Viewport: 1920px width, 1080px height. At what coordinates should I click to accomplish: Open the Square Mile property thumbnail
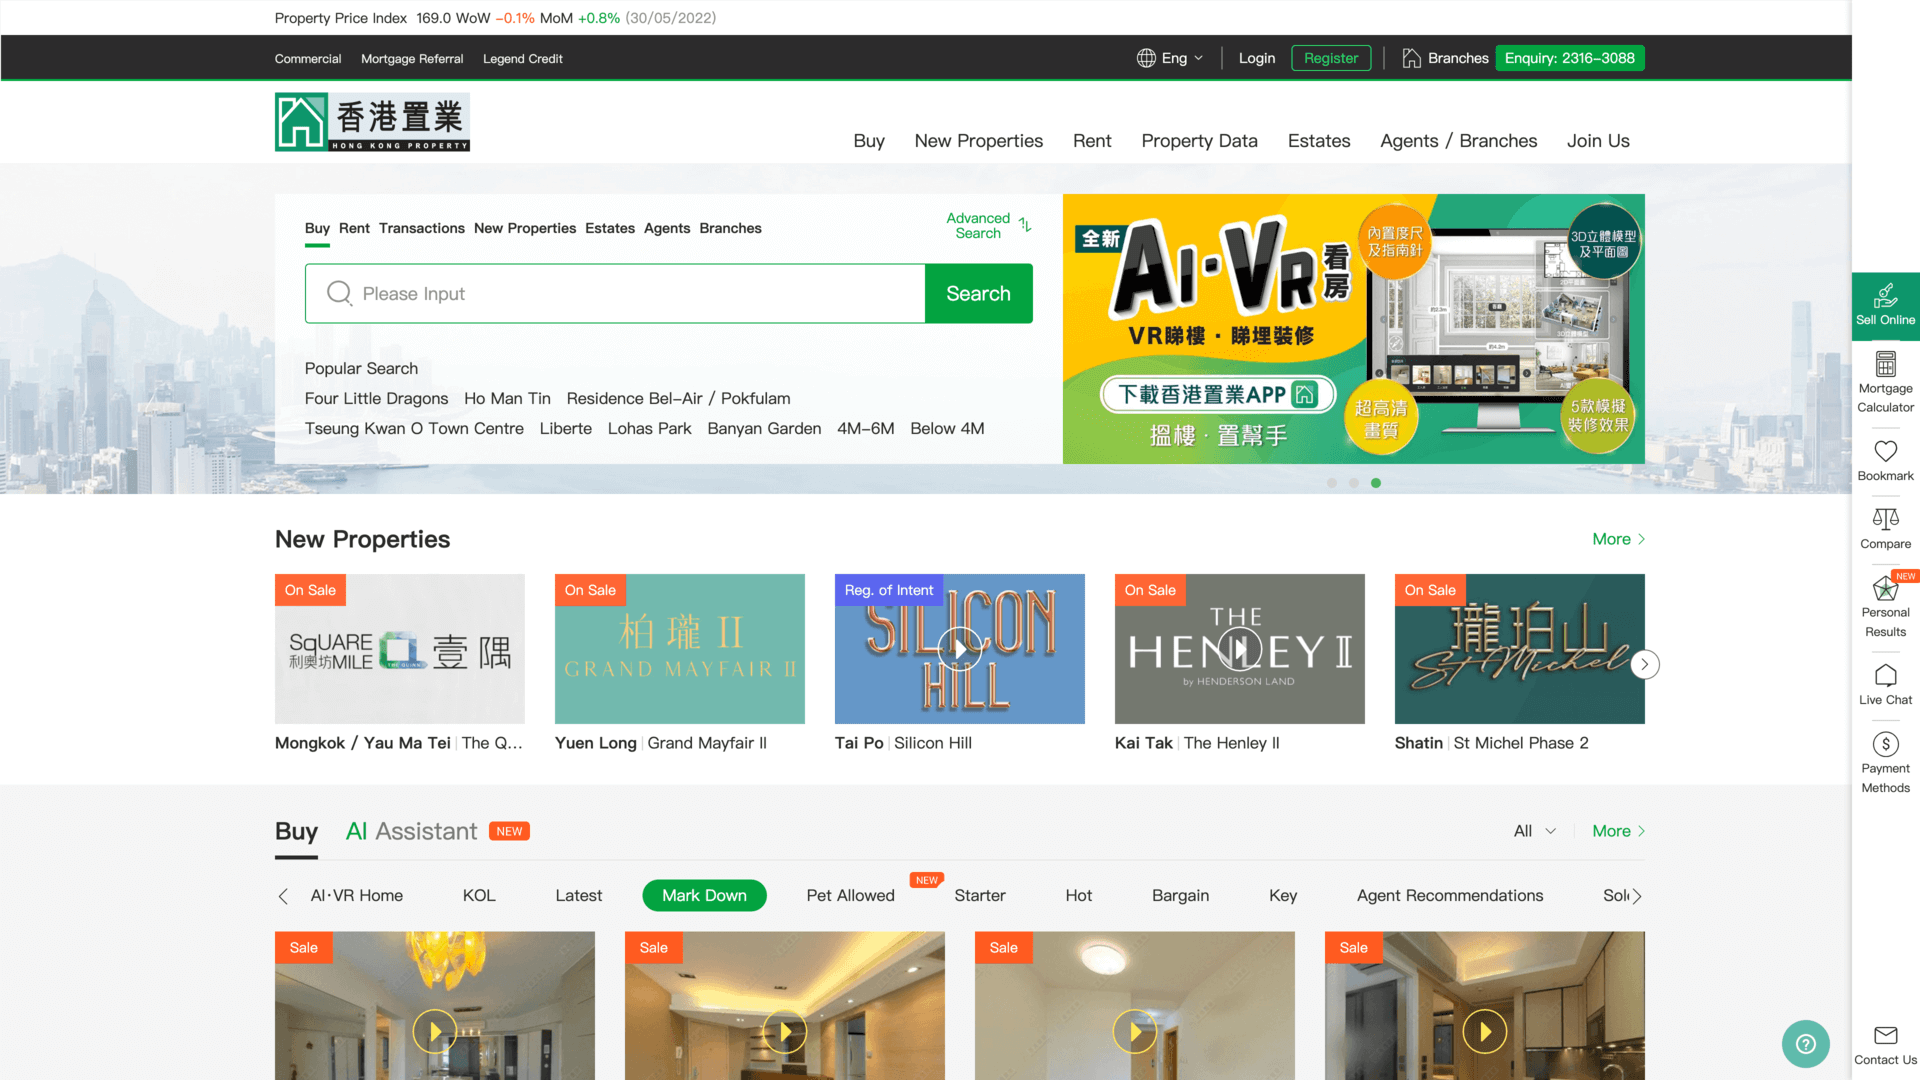pos(399,649)
